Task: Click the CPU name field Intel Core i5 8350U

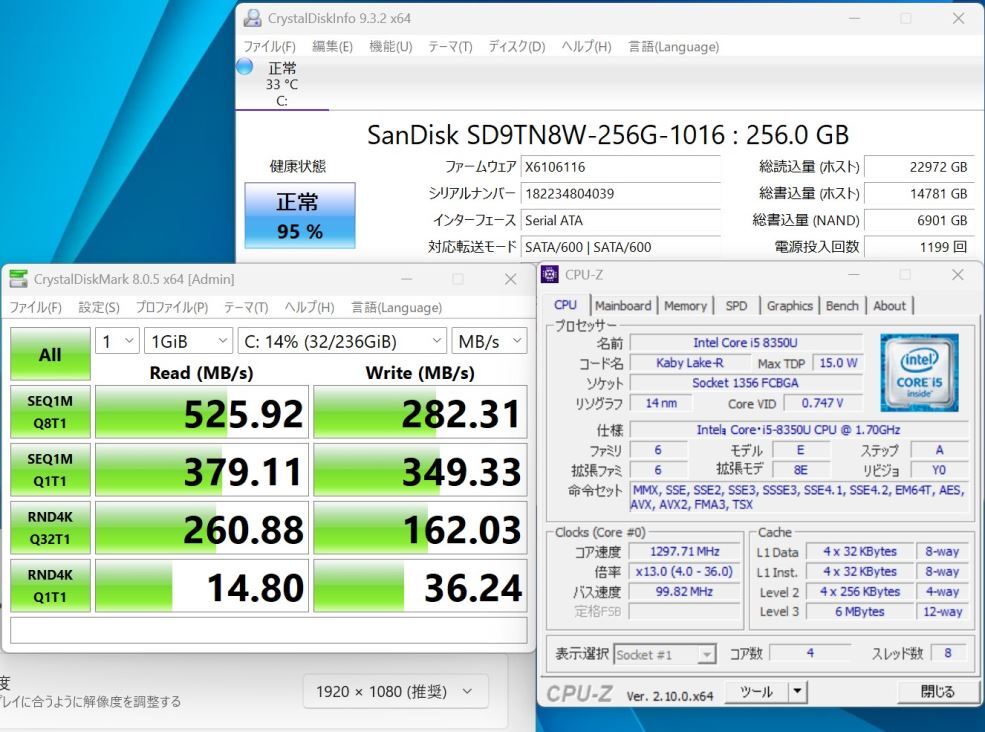Action: (746, 342)
